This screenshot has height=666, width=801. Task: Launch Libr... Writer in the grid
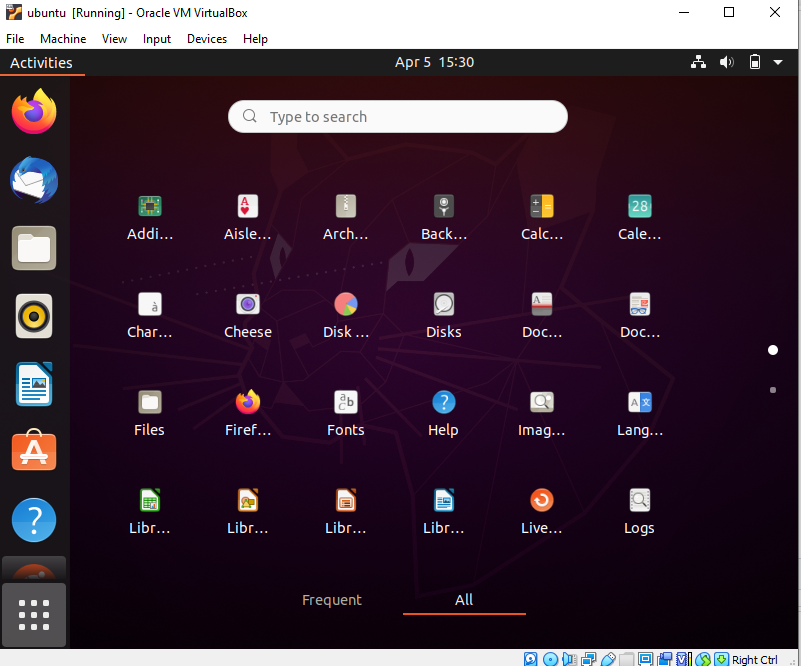(x=444, y=512)
